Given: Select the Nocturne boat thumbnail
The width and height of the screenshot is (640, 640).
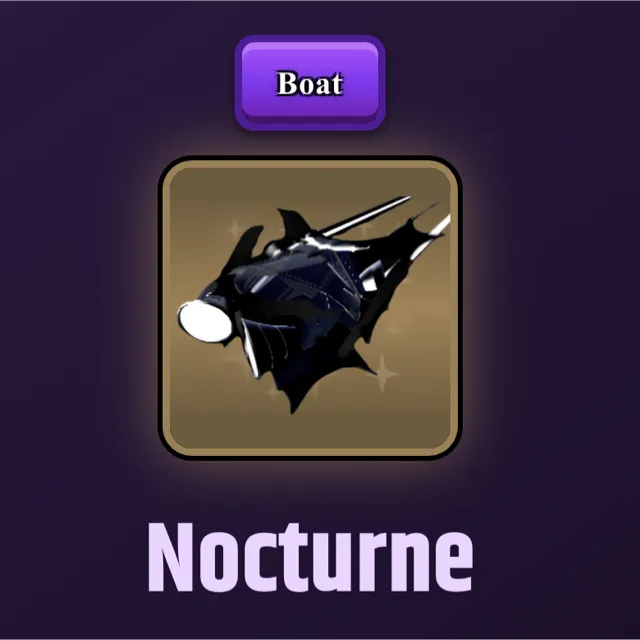Looking at the screenshot, I should click(310, 308).
